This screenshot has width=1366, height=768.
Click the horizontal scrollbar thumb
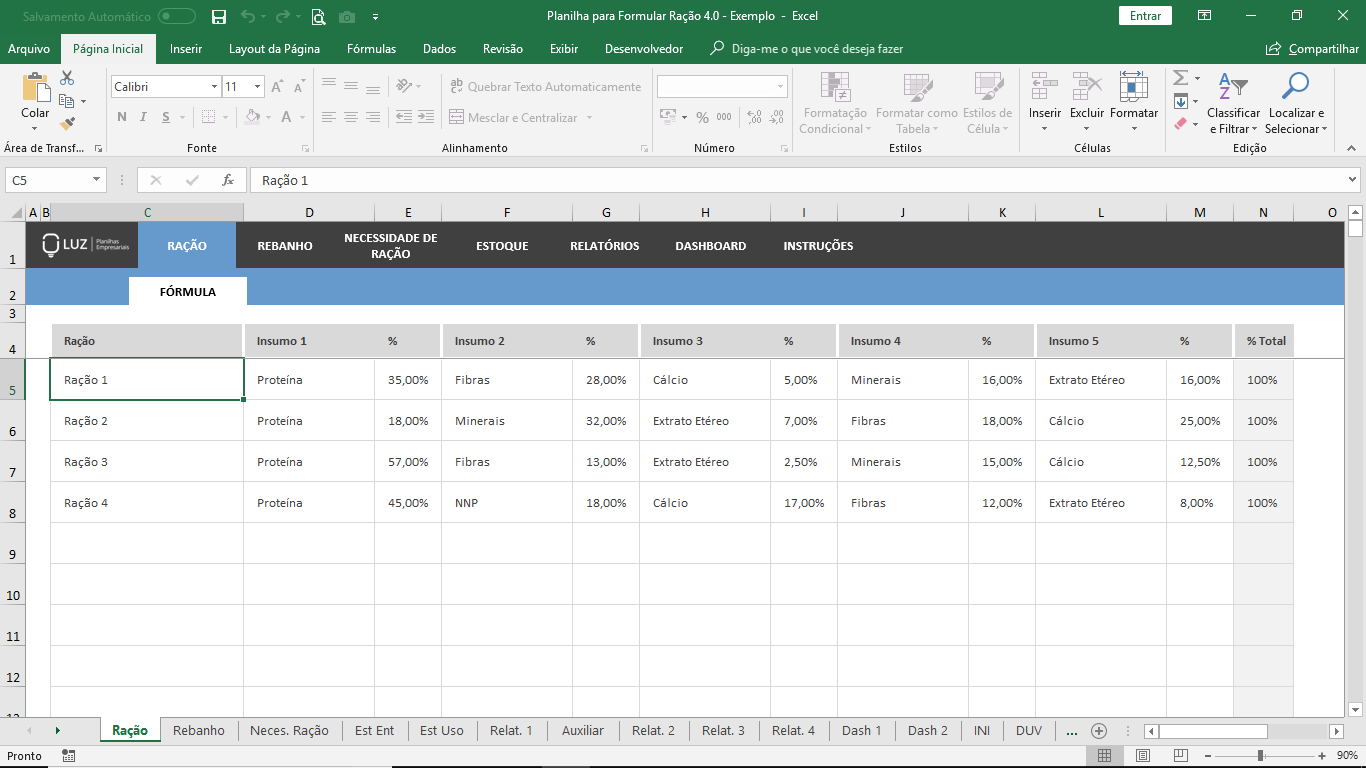[1213, 731]
